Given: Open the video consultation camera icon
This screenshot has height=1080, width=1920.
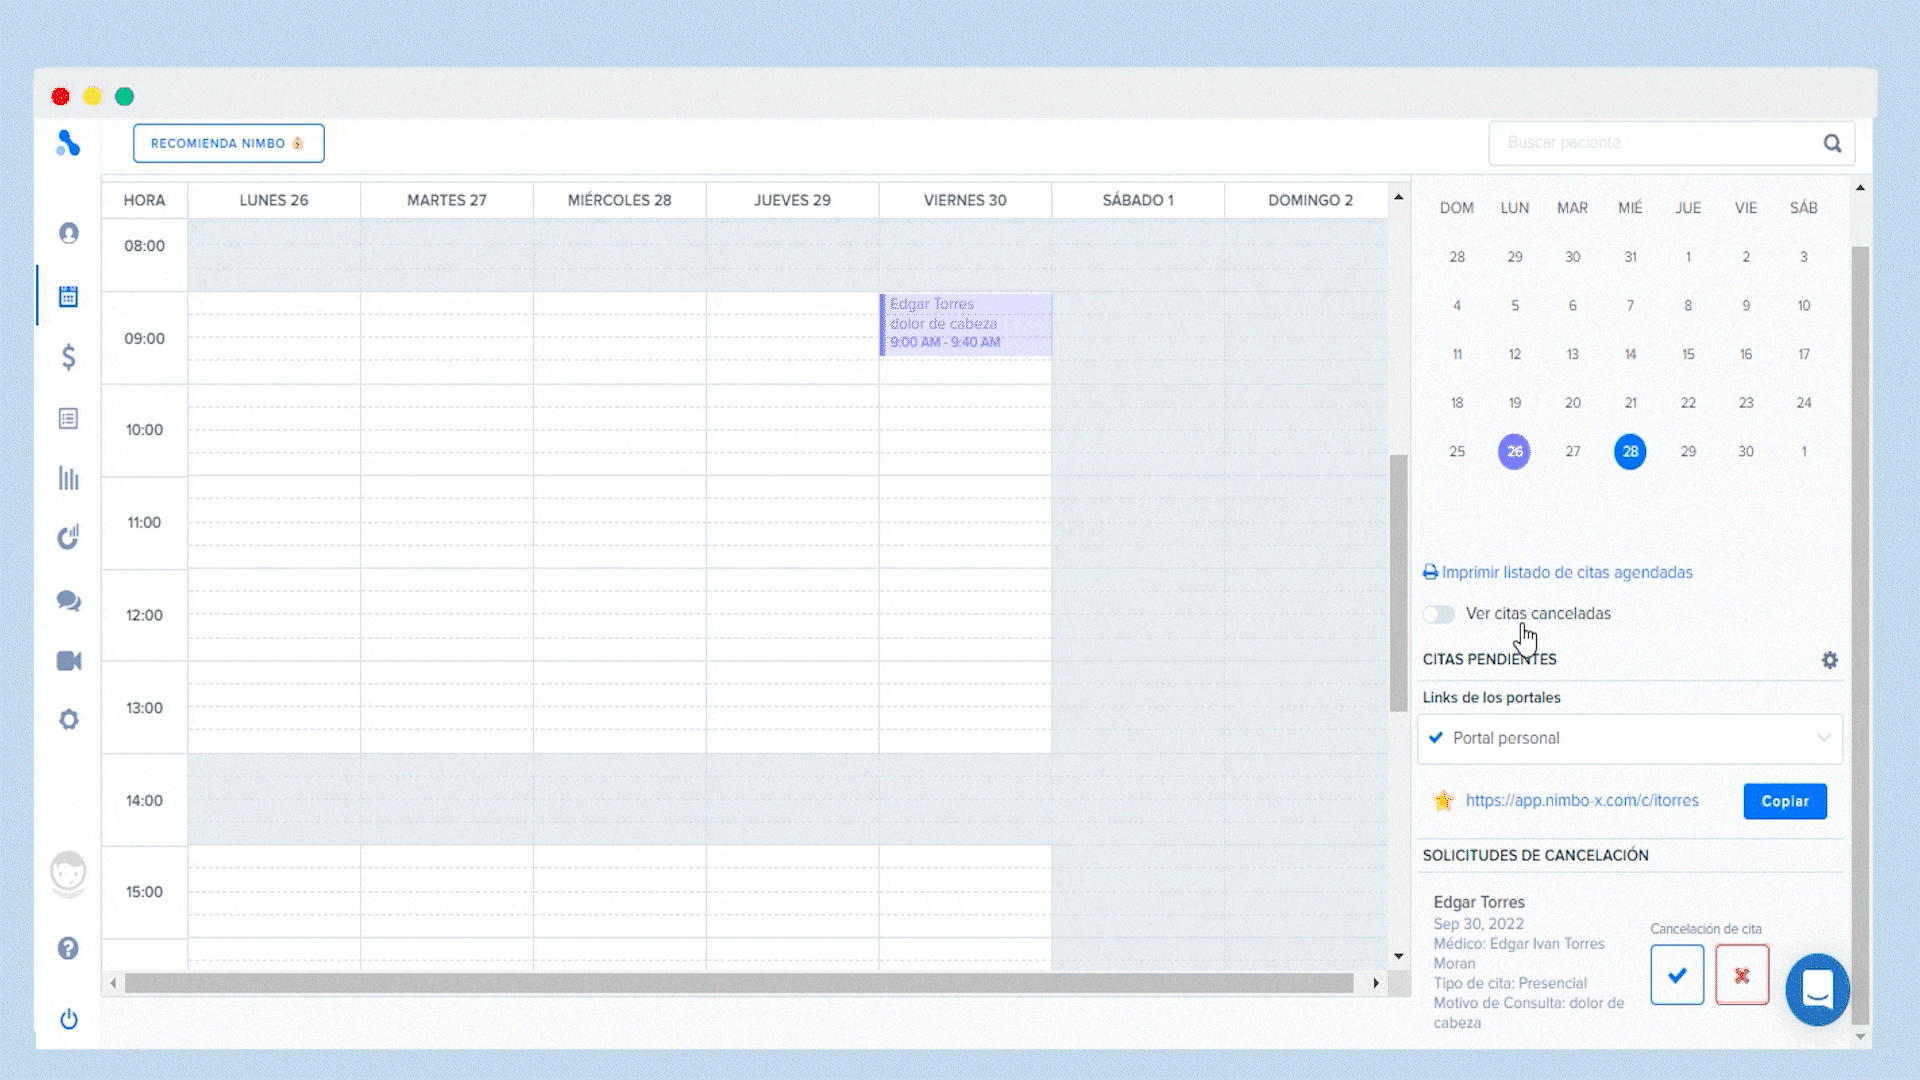Looking at the screenshot, I should [68, 661].
